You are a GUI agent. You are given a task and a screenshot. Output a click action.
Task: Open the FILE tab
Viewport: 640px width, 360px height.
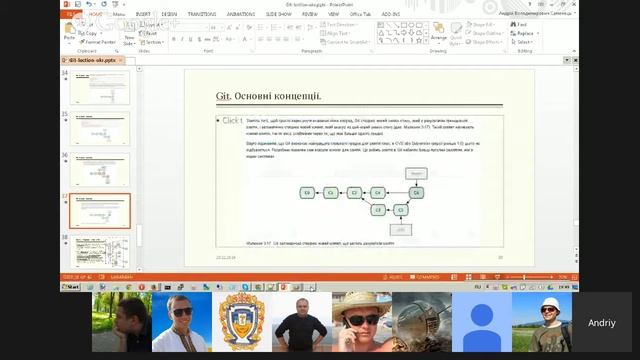pyautogui.click(x=71, y=14)
